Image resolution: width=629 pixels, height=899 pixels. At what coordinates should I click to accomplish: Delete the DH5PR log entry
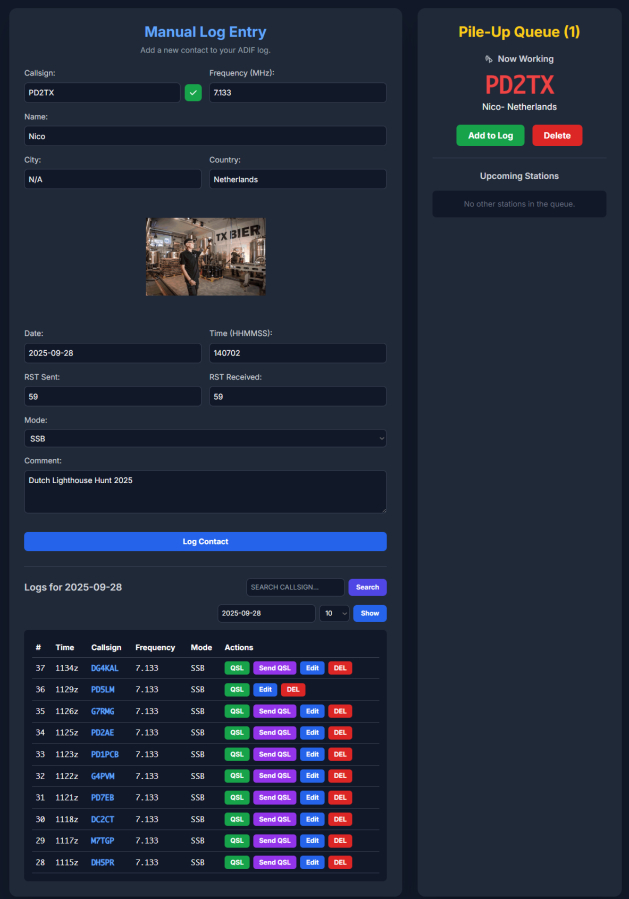[340, 862]
